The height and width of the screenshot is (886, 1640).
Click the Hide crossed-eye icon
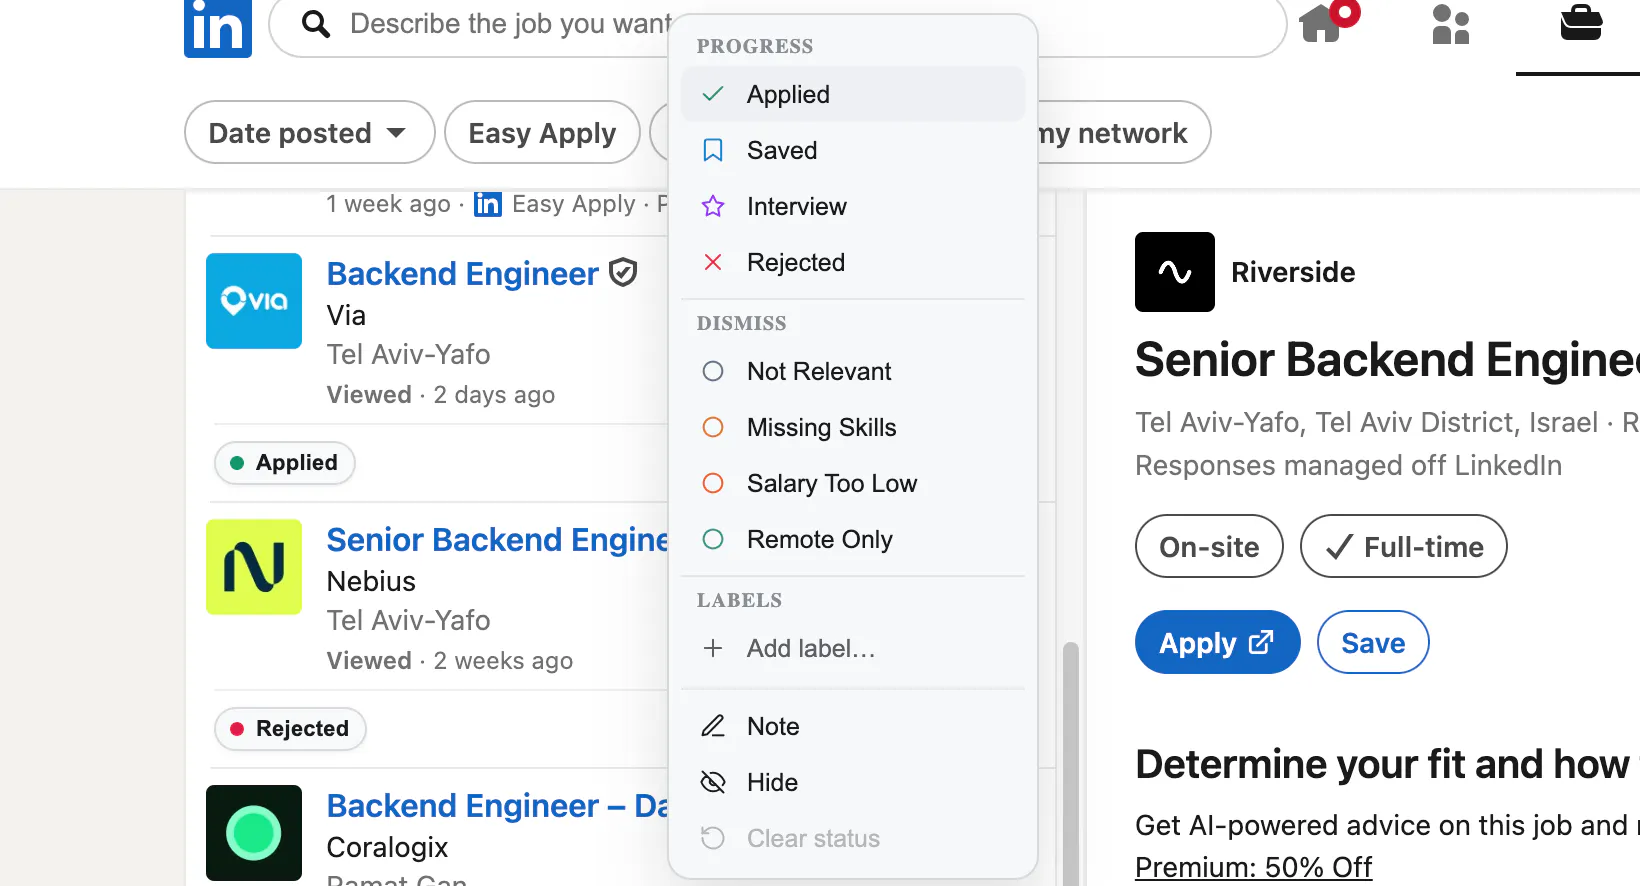(713, 782)
